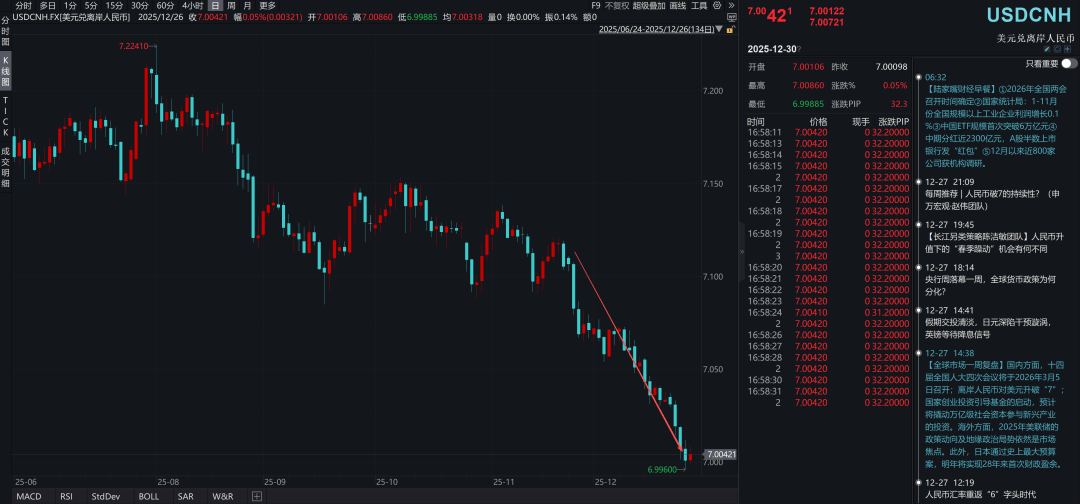Viewport: 1080px width, 504px height.
Task: Open the 更多 periods dropdown
Action: click(x=267, y=6)
